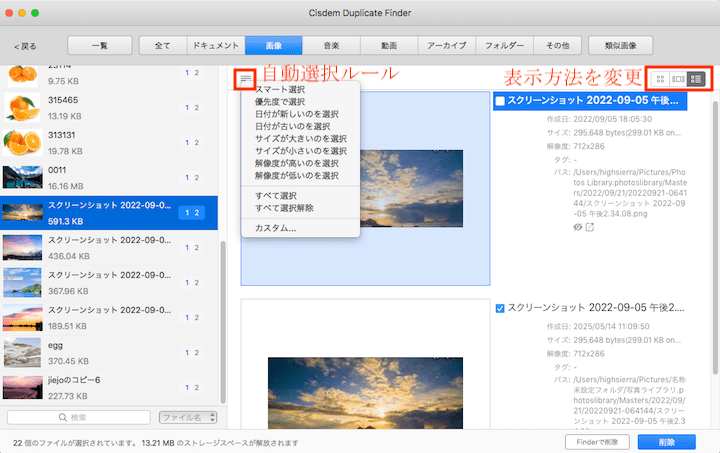Check the first スクリーンショット file checkbox
This screenshot has height=453, width=720.
click(500, 101)
